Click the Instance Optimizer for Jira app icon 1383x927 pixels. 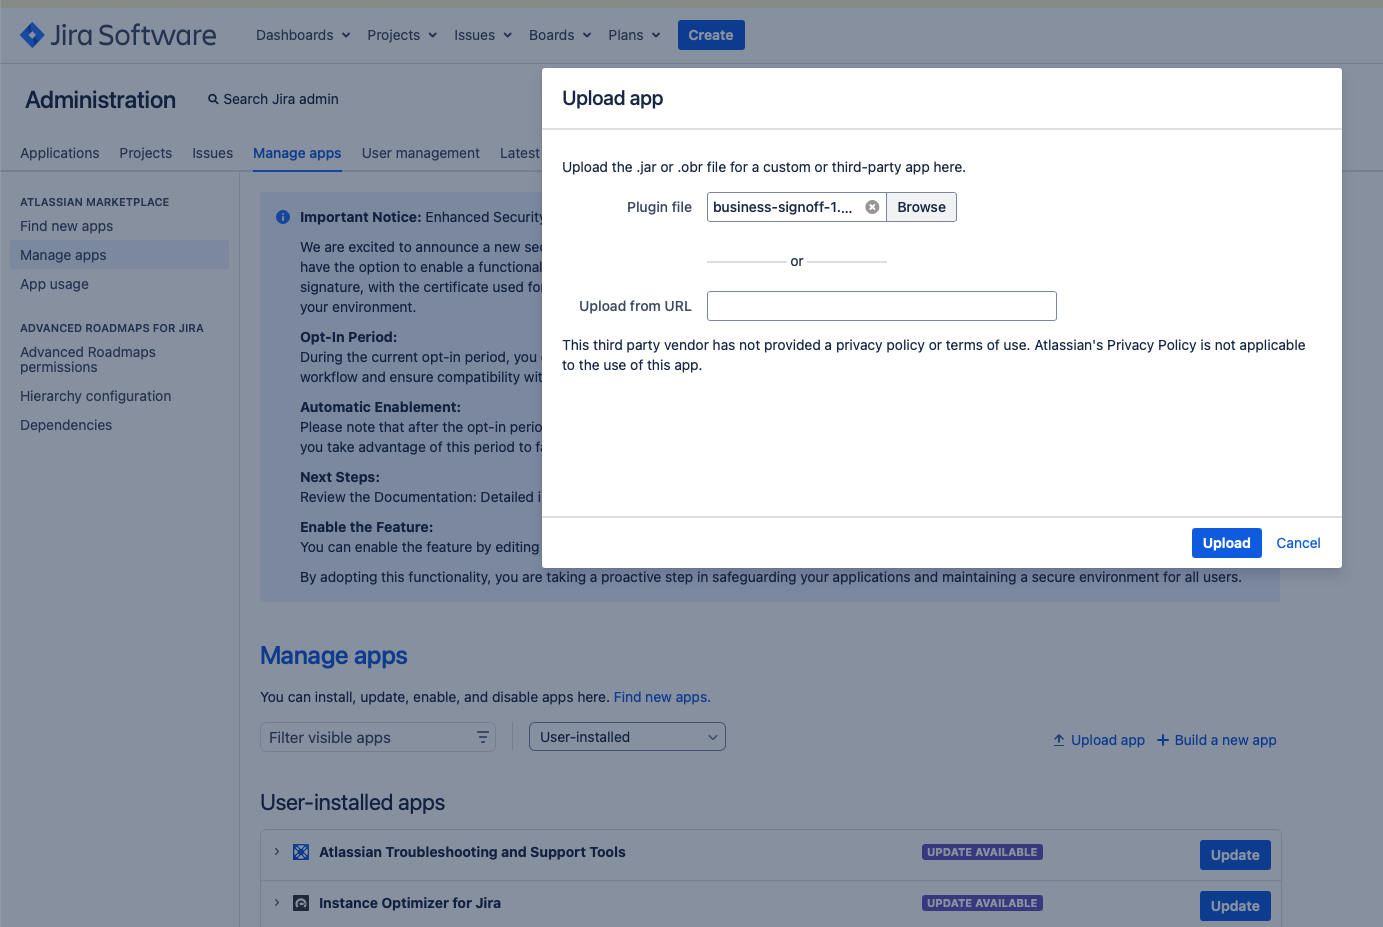point(300,903)
